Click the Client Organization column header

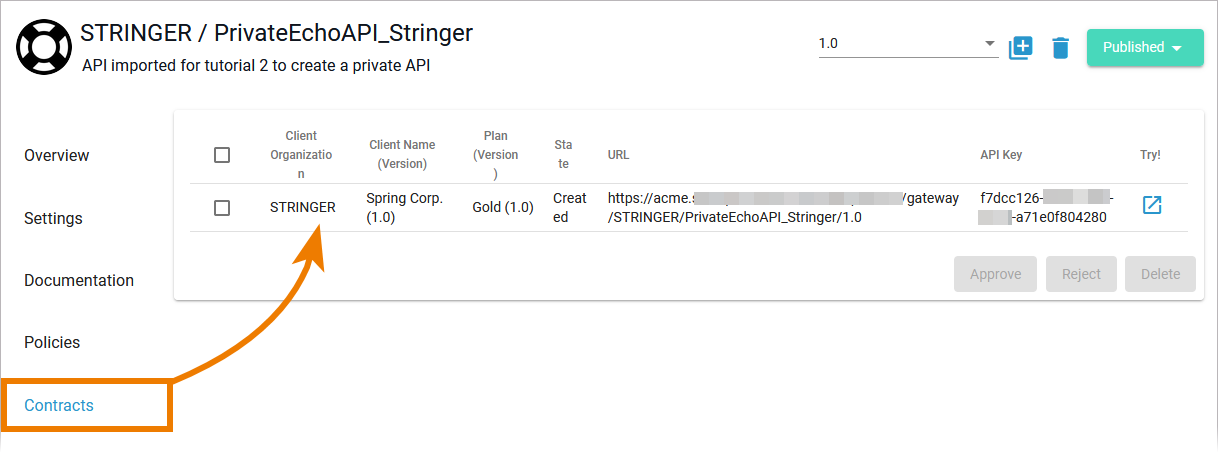click(301, 154)
